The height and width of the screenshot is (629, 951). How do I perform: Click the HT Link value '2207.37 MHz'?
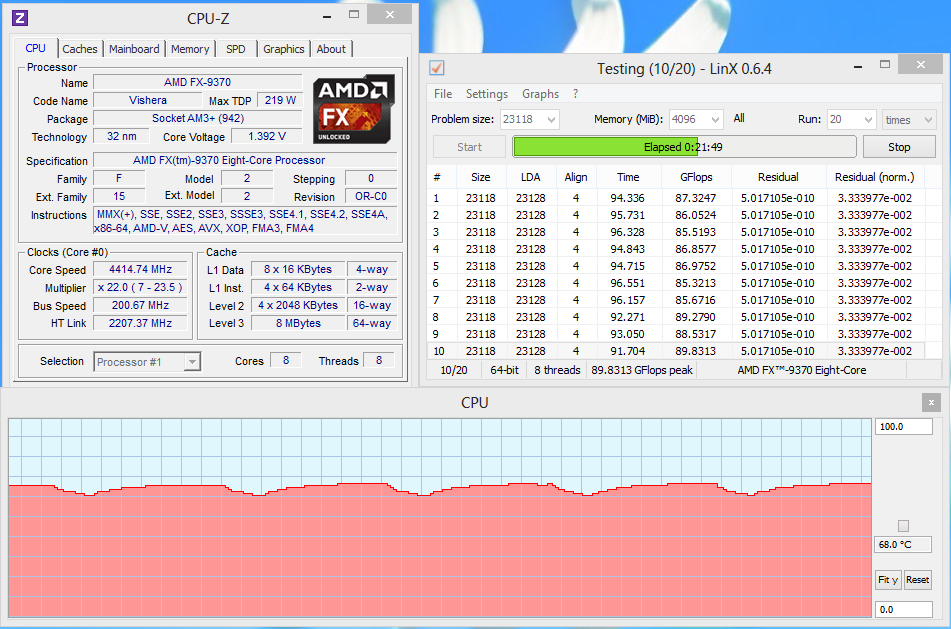[x=141, y=323]
